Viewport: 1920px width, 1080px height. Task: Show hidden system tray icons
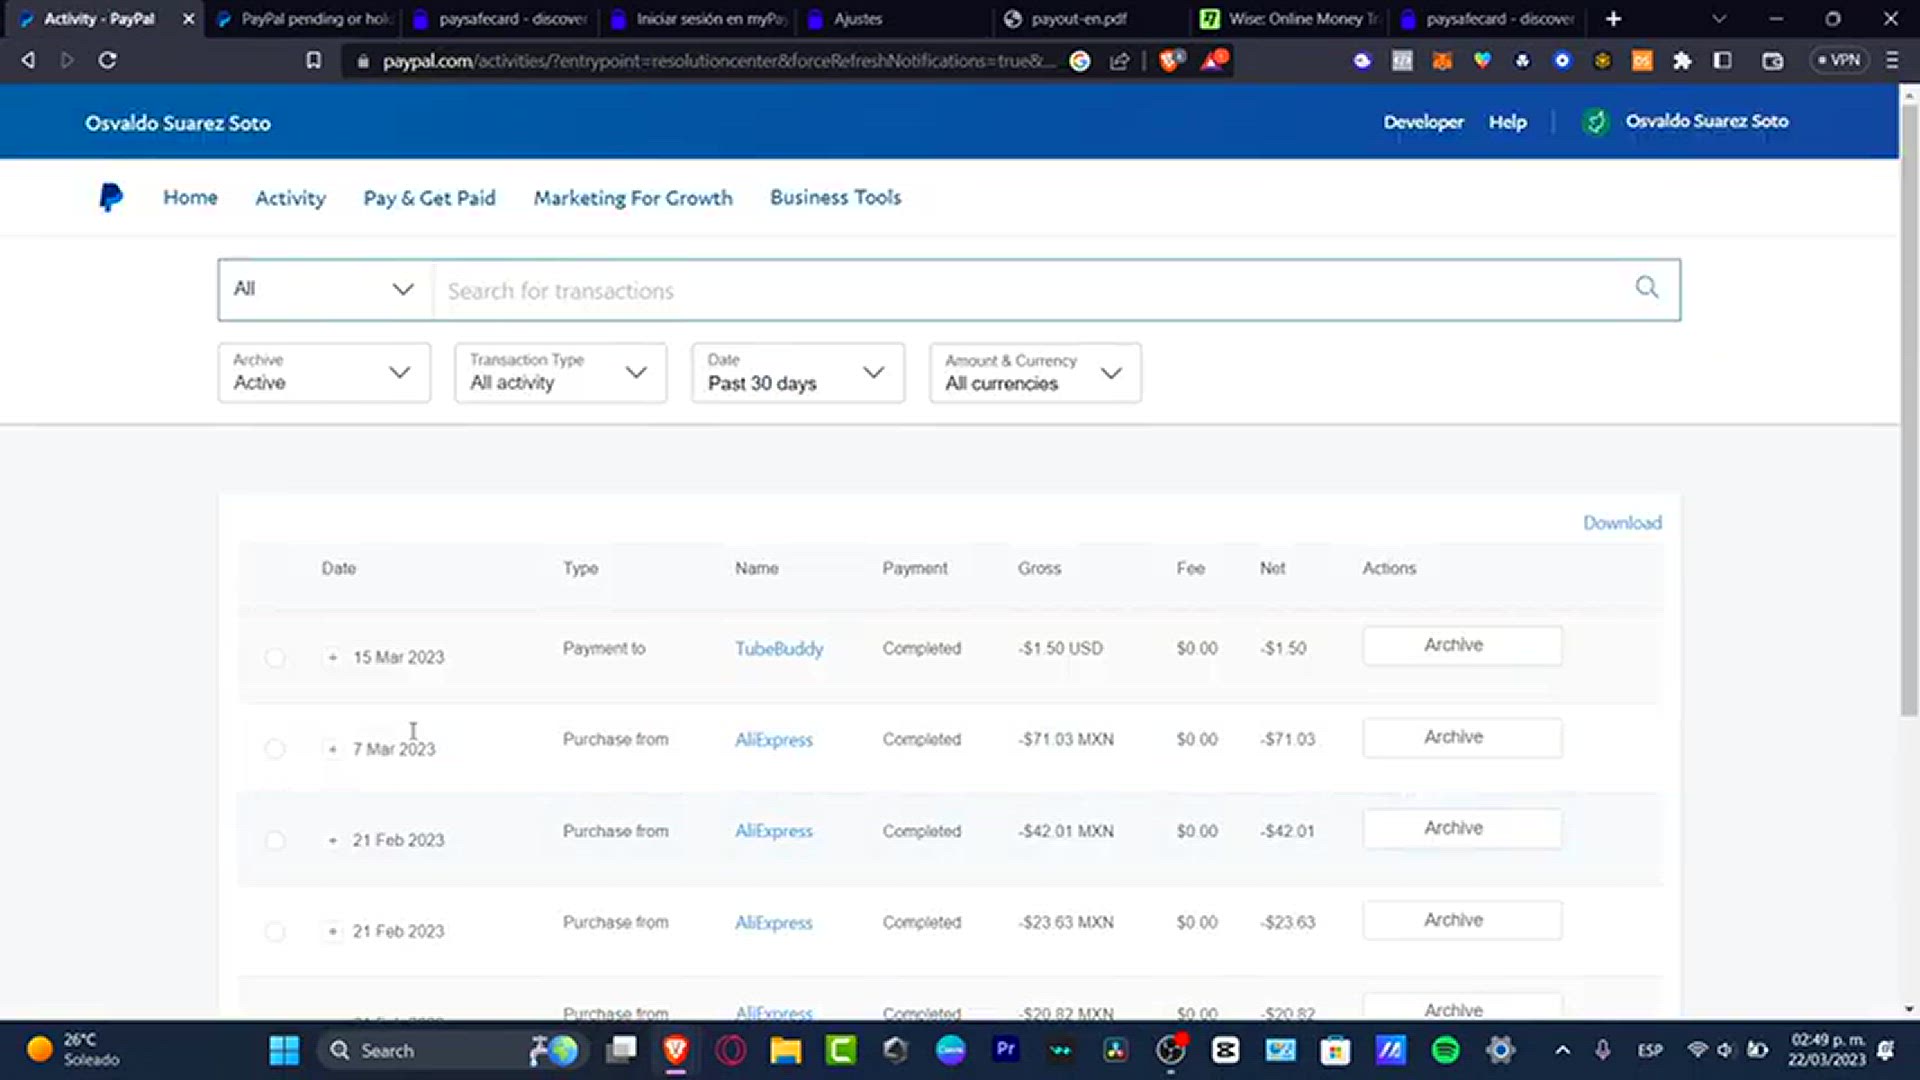point(1562,1050)
